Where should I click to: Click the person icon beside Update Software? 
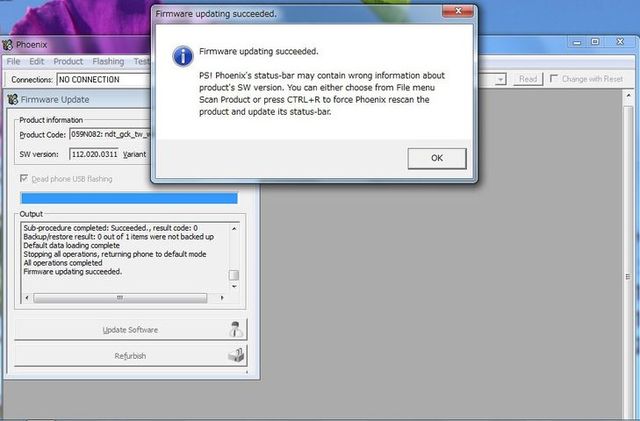[x=236, y=330]
